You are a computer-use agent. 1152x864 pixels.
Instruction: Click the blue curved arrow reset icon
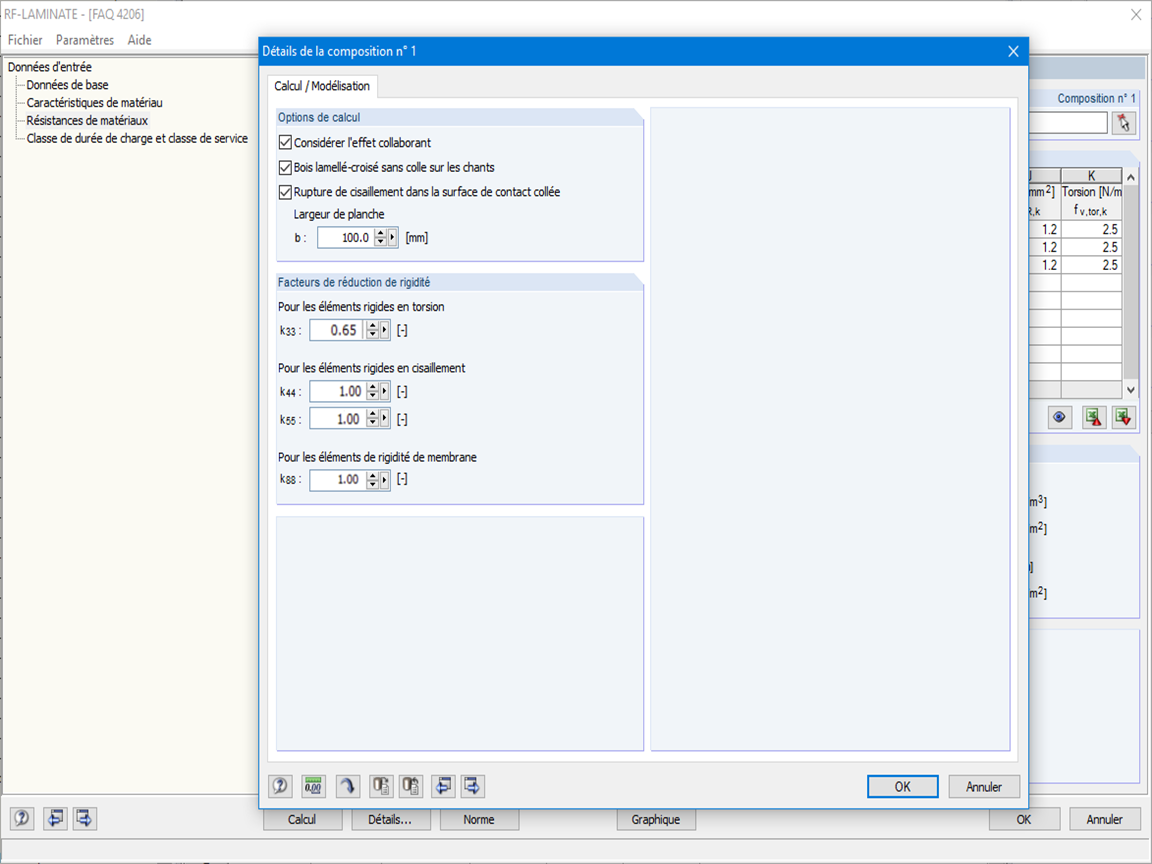tap(348, 786)
